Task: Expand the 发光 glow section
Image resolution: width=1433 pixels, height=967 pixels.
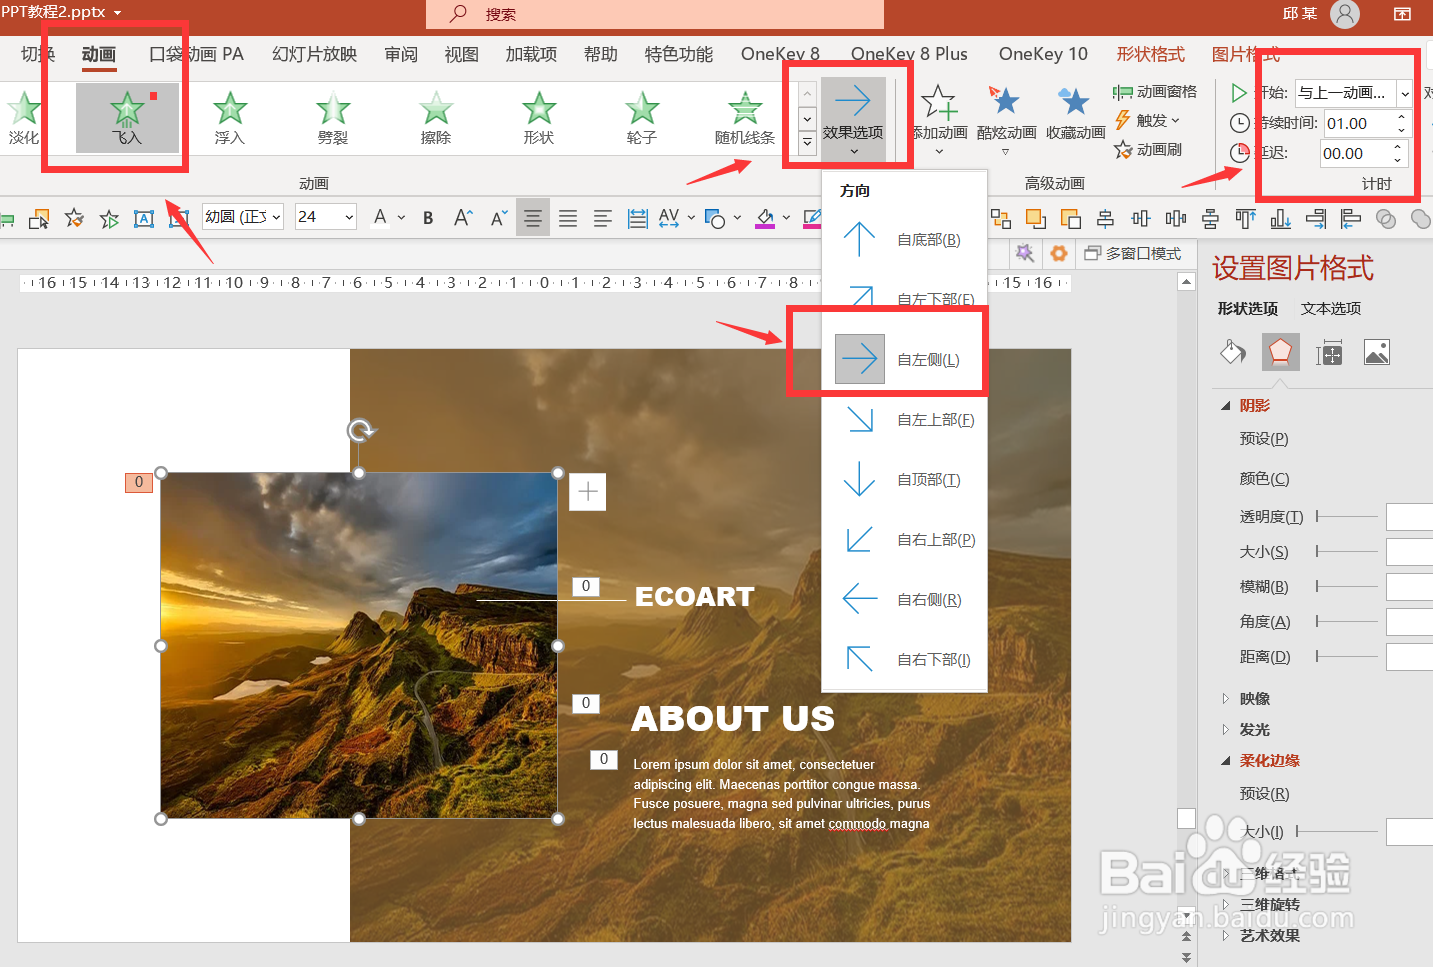Action: 1226,730
